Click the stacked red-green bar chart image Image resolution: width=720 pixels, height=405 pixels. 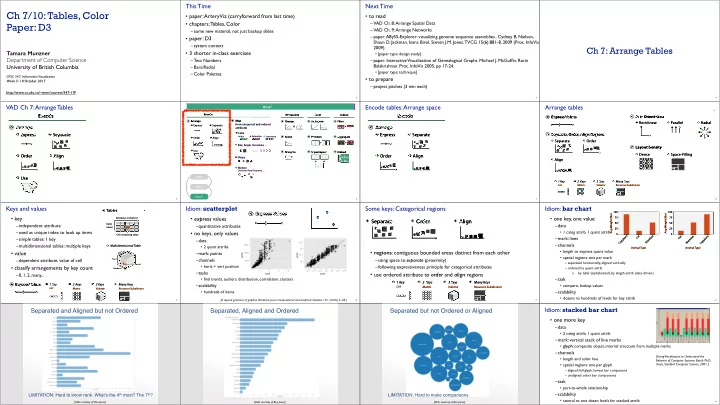pos(683,325)
